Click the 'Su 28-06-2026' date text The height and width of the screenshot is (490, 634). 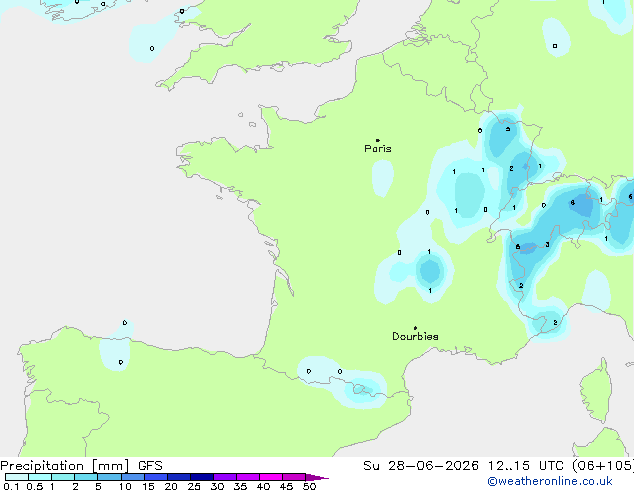[x=421, y=466]
